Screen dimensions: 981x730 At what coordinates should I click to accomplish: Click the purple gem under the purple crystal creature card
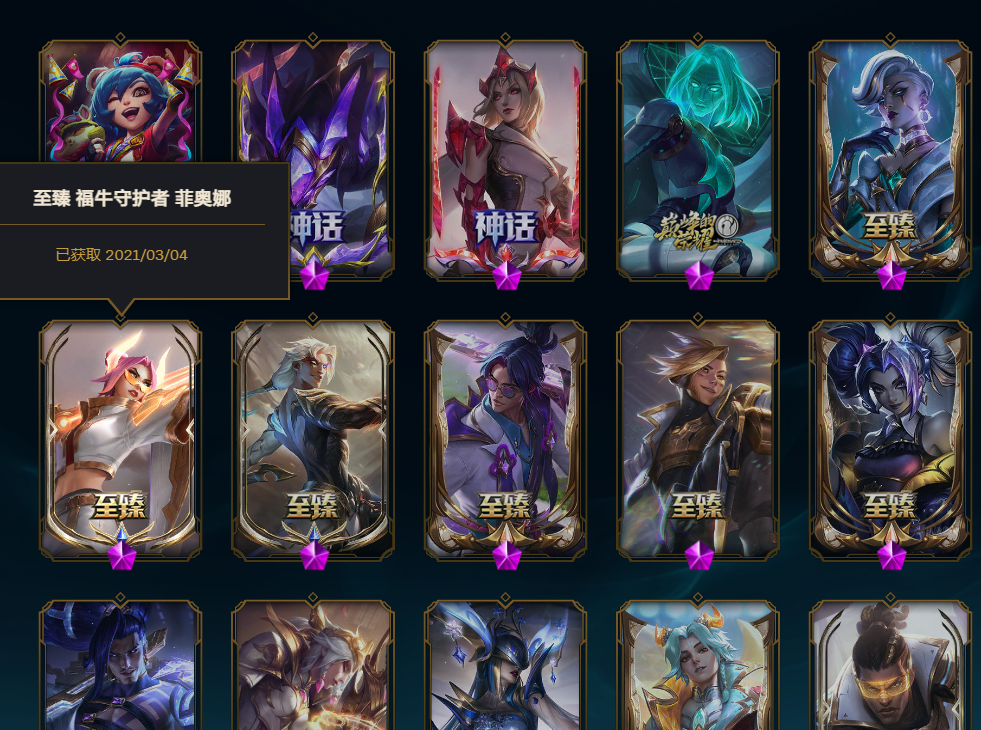click(x=314, y=275)
